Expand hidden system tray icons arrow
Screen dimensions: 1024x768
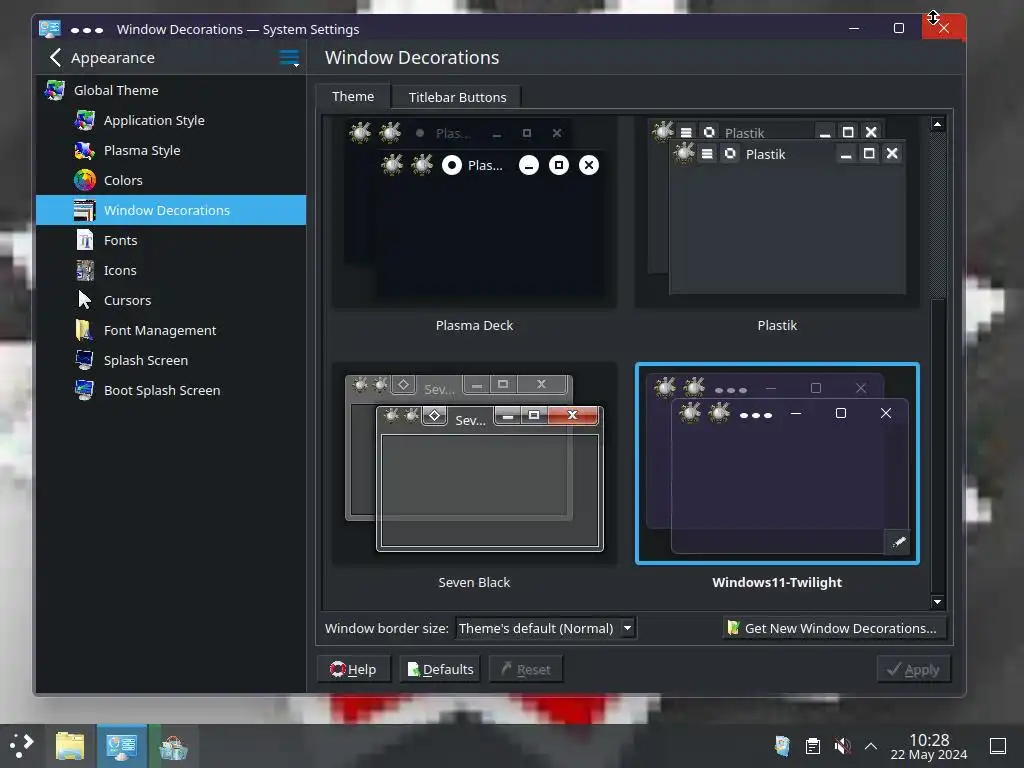tap(871, 746)
